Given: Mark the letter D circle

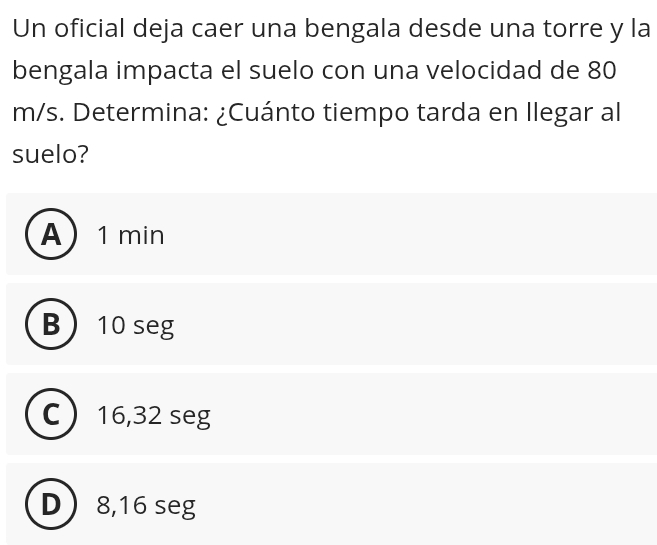Looking at the screenshot, I should pyautogui.click(x=51, y=505).
